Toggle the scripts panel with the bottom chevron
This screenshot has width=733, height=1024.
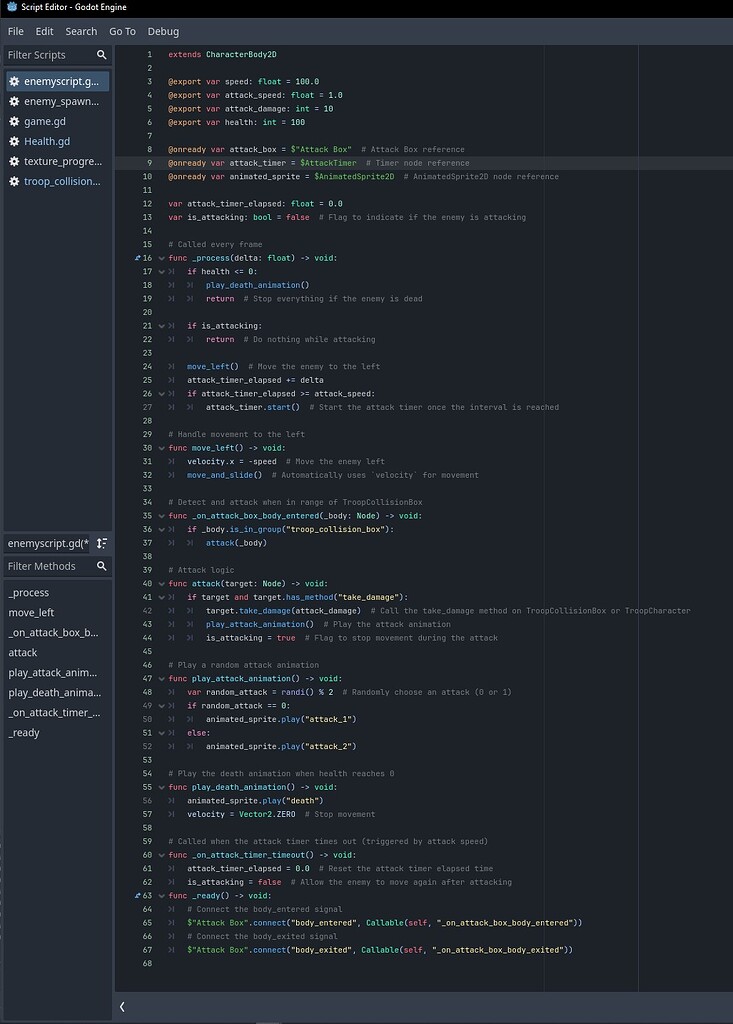coord(122,1006)
